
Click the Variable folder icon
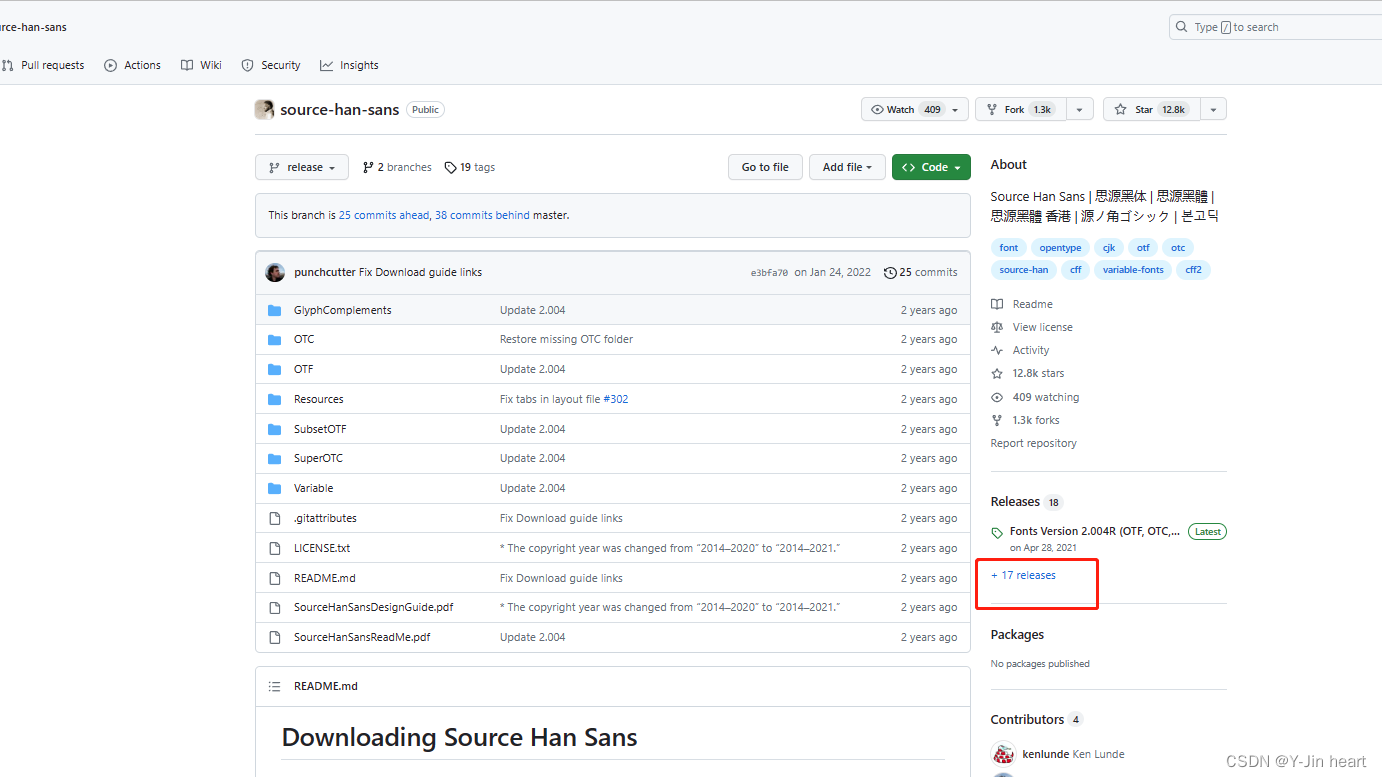click(275, 488)
